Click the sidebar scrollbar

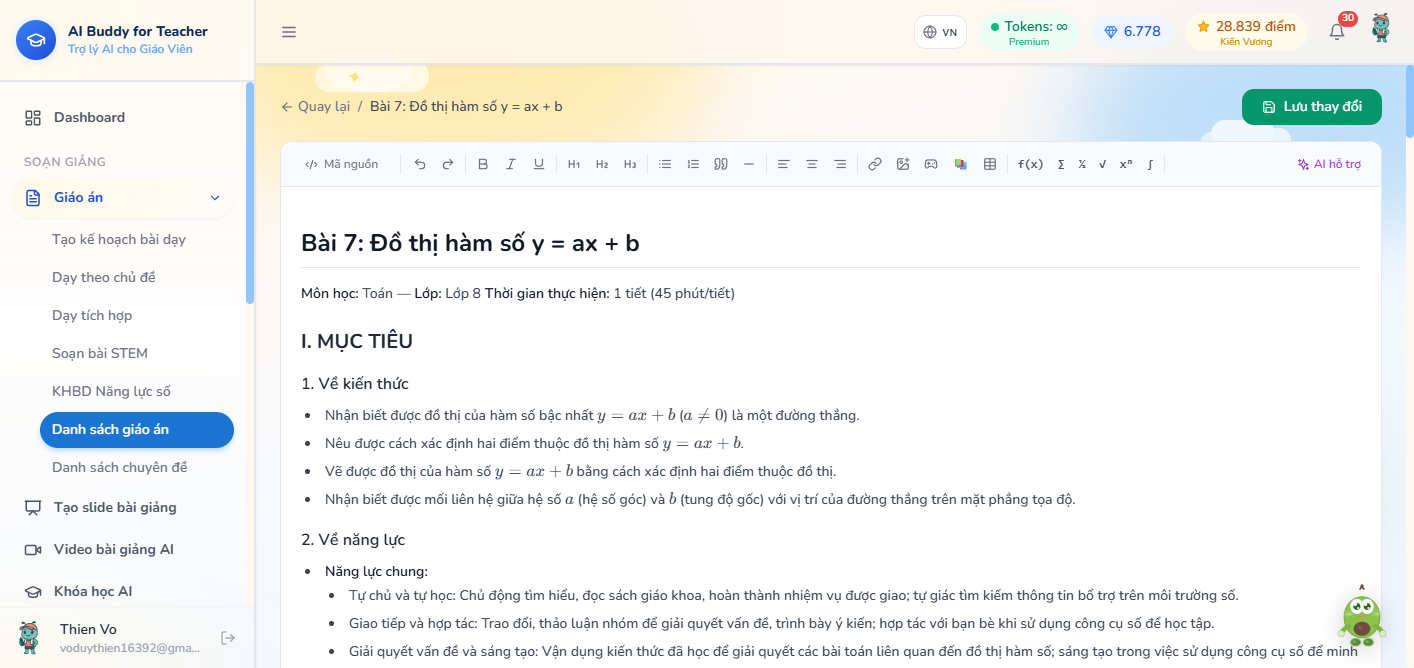tap(250, 192)
